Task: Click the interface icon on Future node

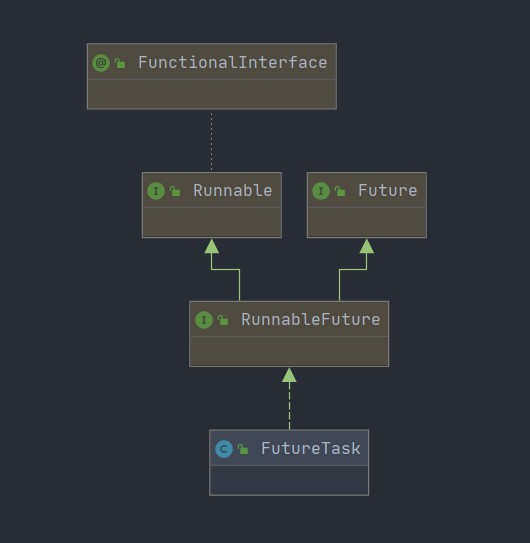Action: point(321,191)
